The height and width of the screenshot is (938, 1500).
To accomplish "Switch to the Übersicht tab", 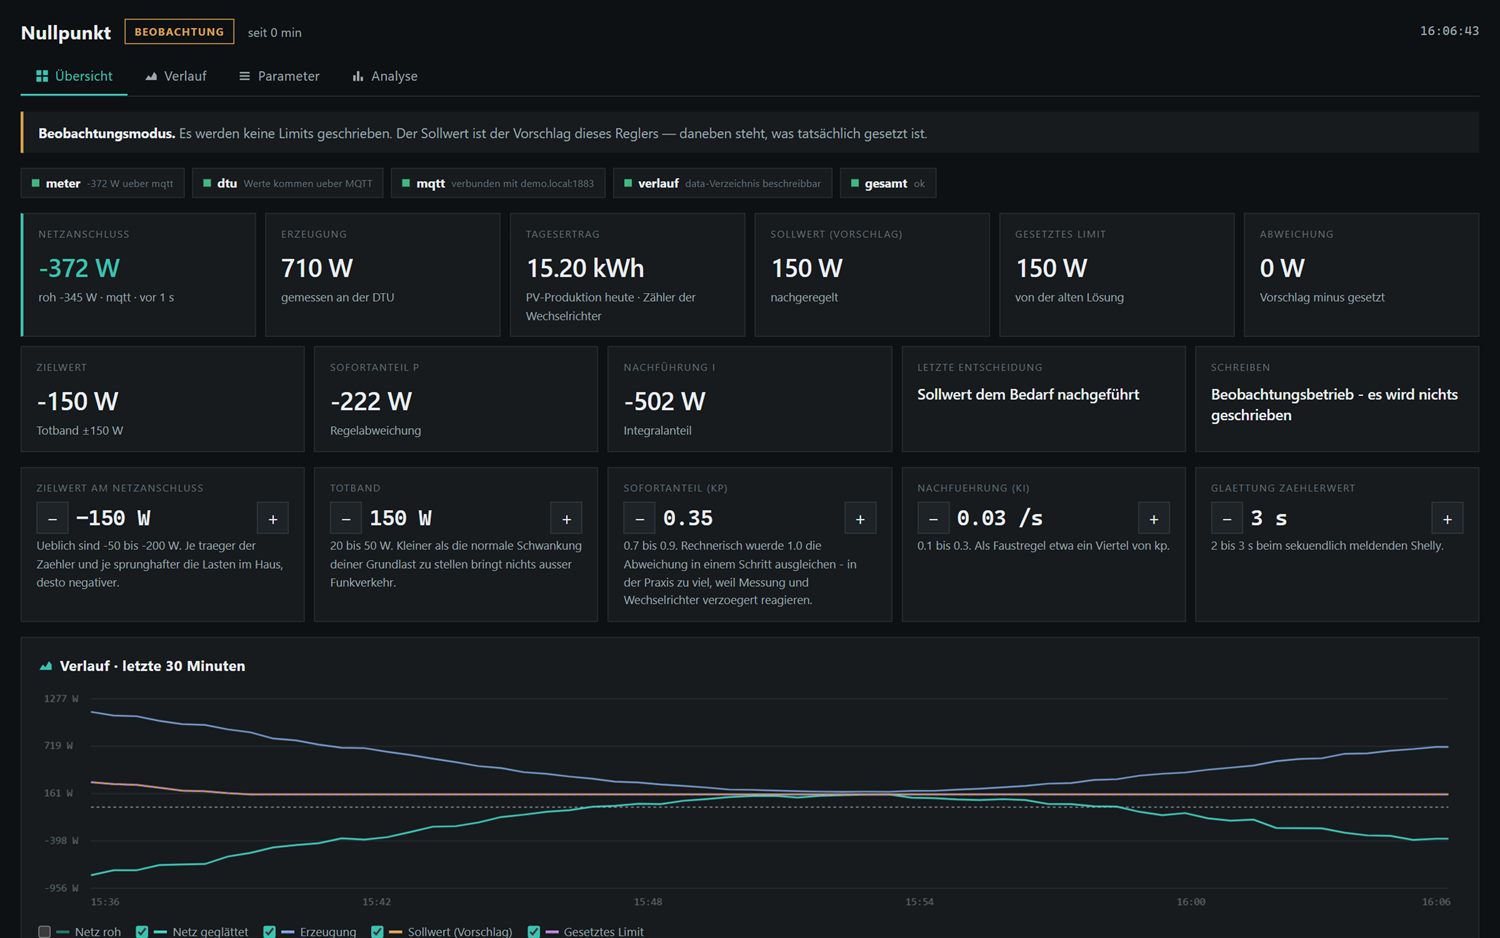I will coord(74,76).
